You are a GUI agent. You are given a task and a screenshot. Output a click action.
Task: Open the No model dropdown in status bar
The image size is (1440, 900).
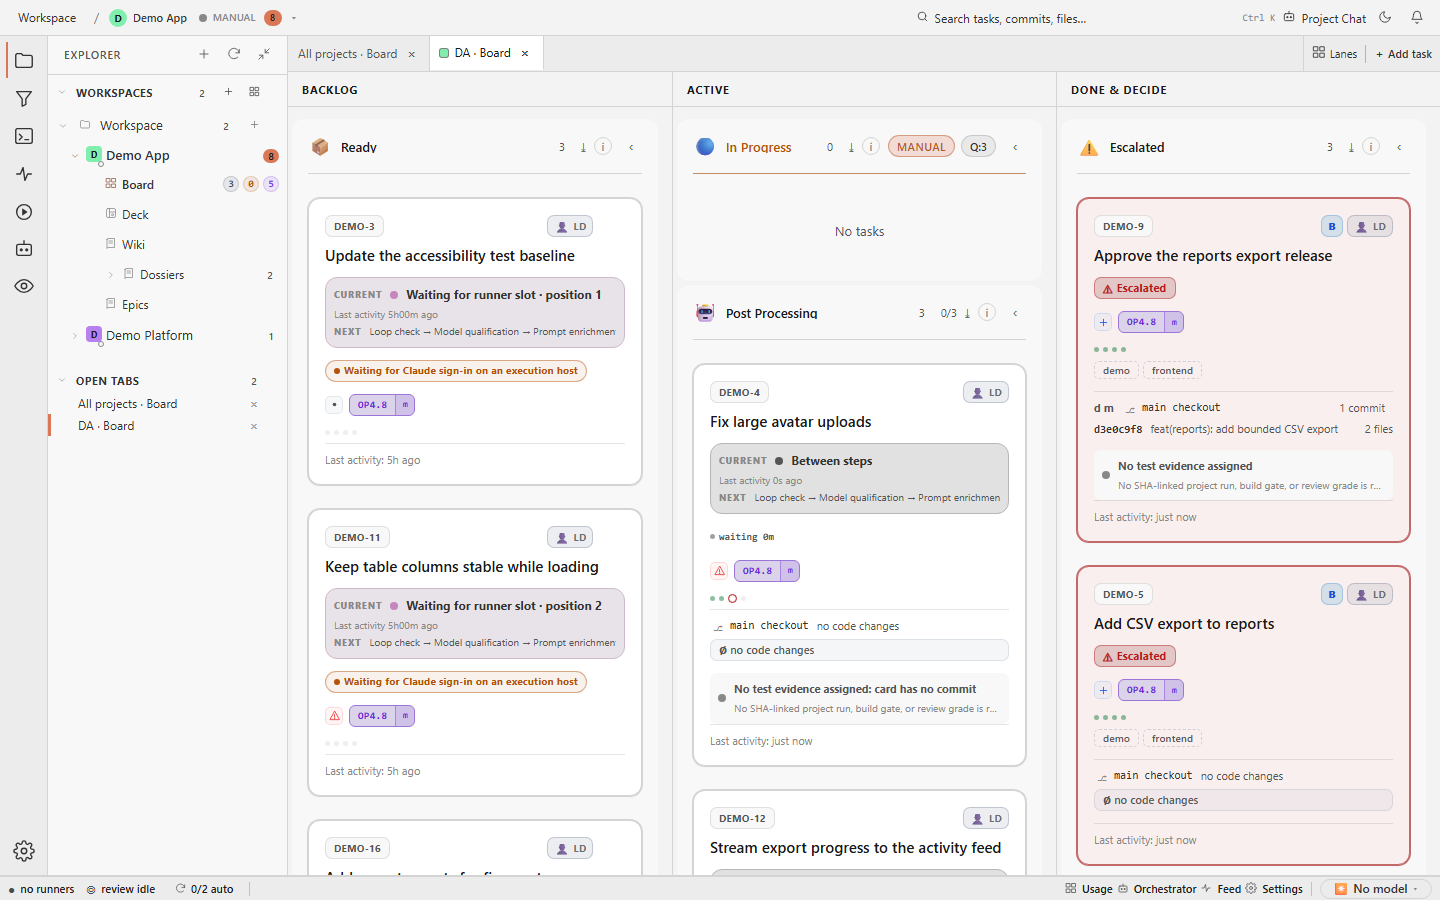point(1376,889)
